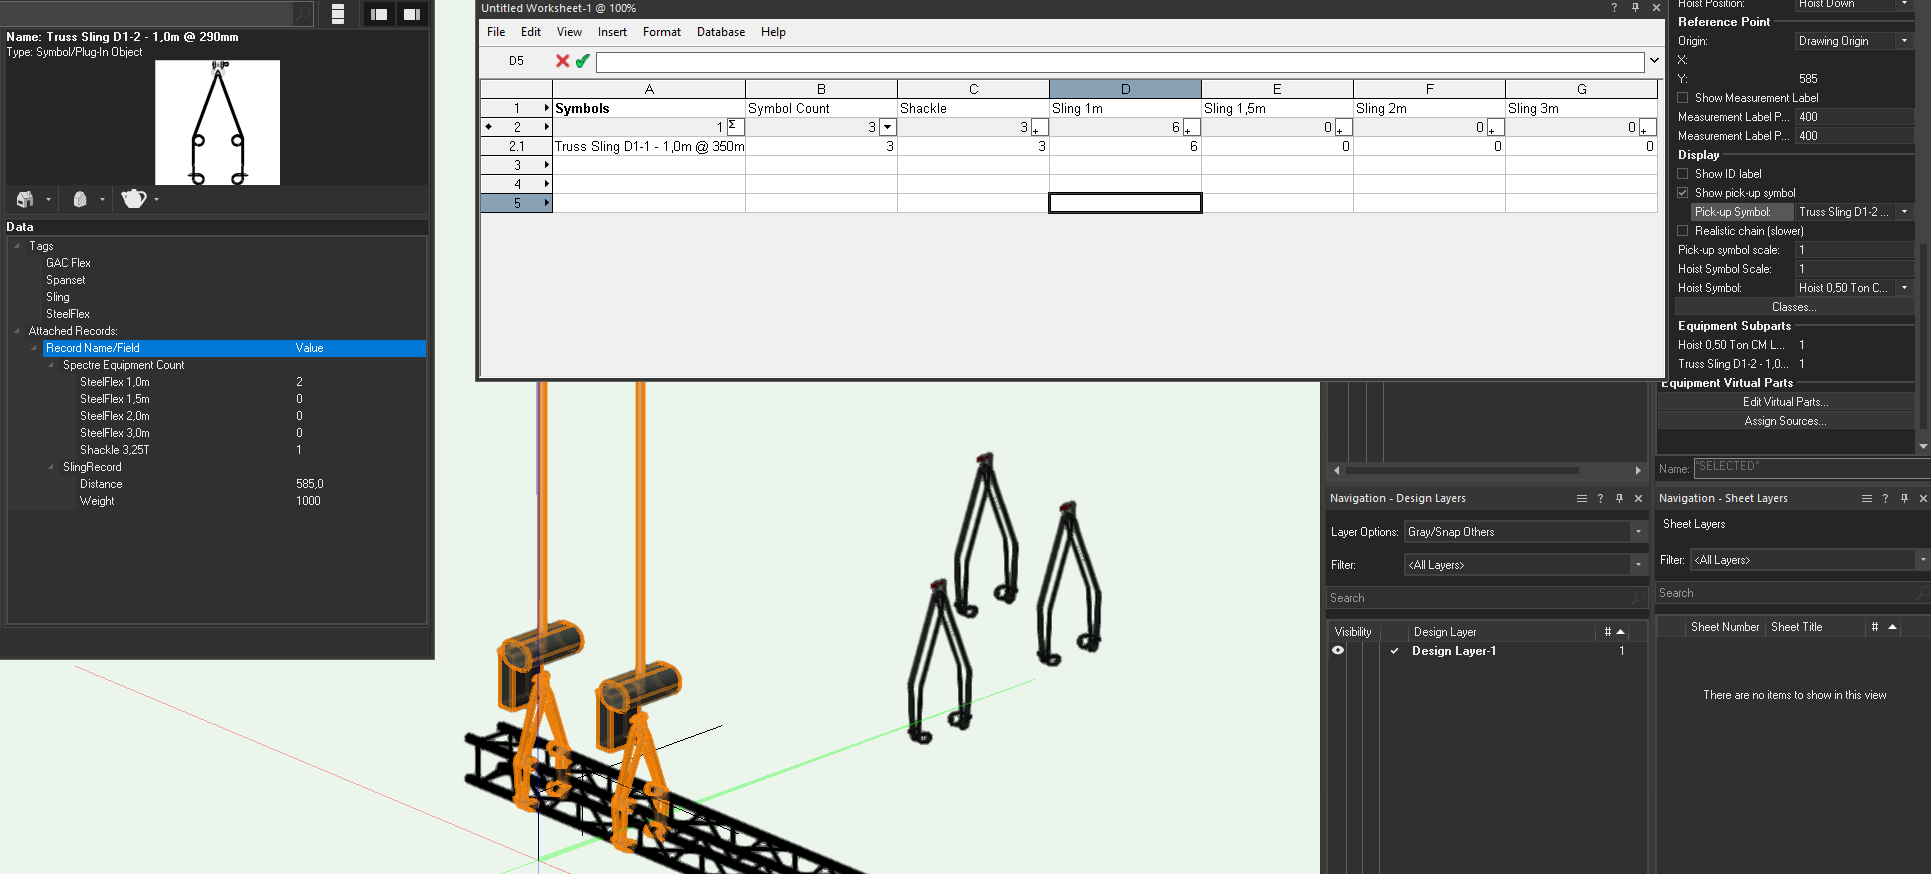Open the Database menu in the worksheet
Image resolution: width=1931 pixels, height=874 pixels.
(x=720, y=32)
